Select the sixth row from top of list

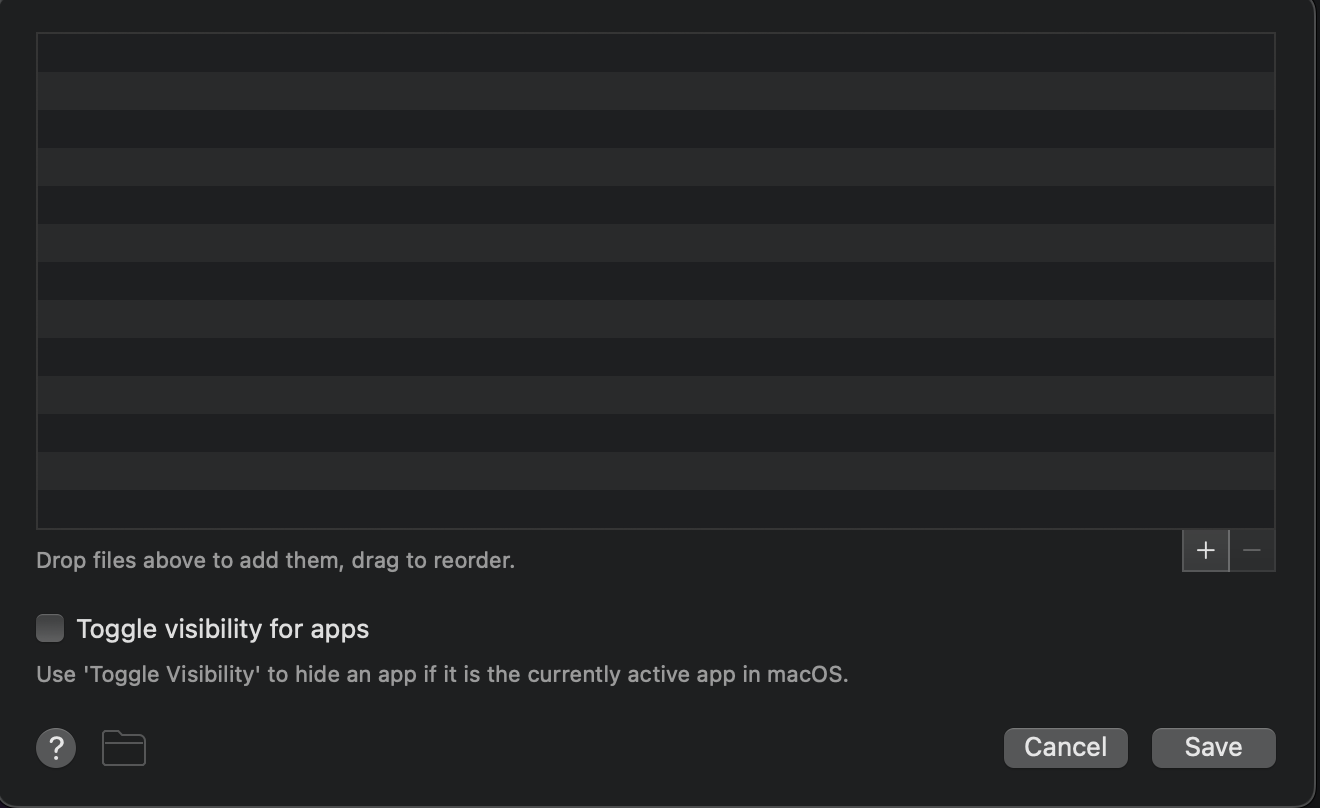[x=656, y=243]
